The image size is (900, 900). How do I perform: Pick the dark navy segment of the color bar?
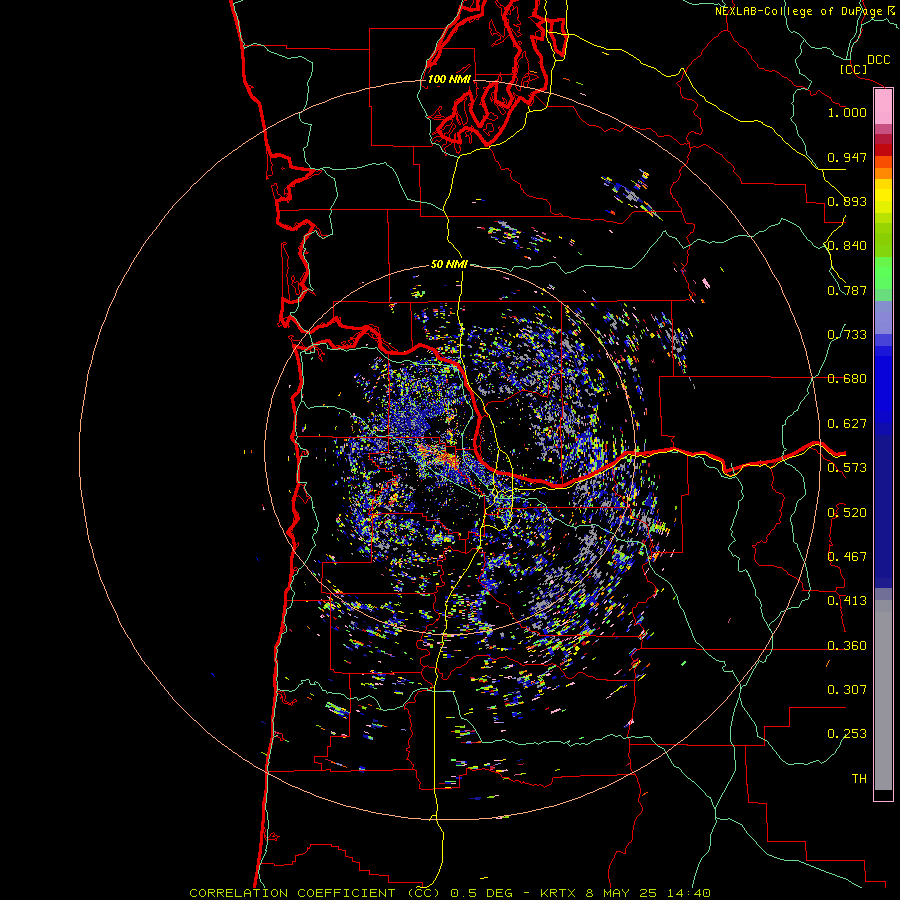pos(883,511)
